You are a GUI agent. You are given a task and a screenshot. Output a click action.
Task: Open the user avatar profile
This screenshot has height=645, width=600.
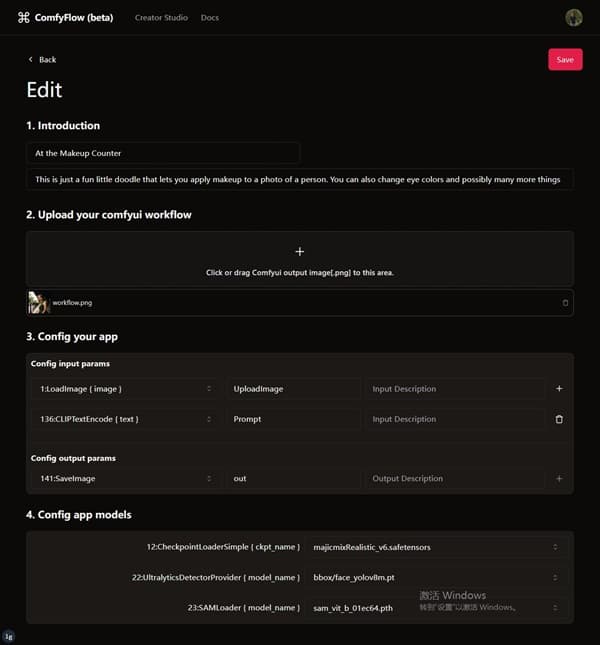click(x=573, y=18)
